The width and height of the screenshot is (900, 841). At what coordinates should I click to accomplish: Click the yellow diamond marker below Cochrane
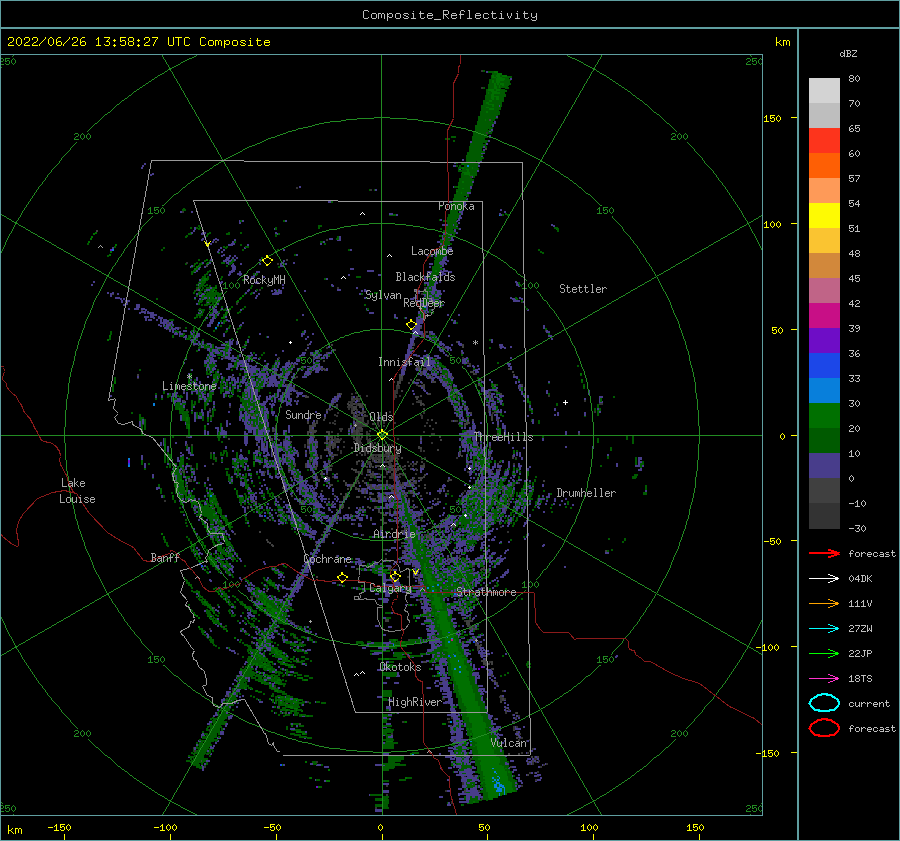click(x=342, y=578)
